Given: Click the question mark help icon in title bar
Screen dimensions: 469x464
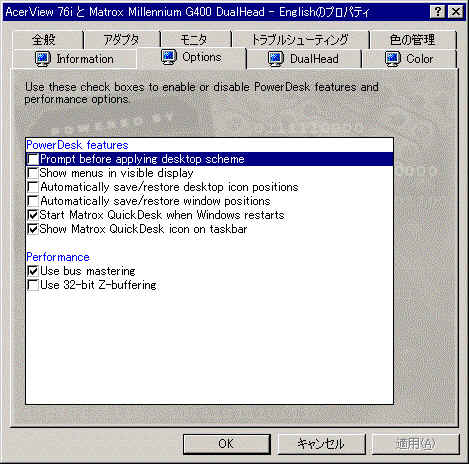Looking at the screenshot, I should (x=438, y=12).
